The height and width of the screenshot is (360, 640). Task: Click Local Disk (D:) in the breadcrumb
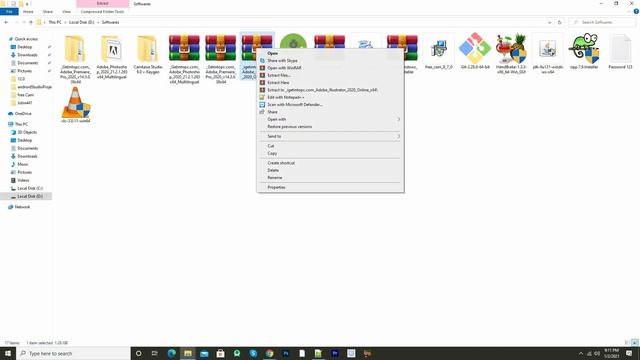pyautogui.click(x=81, y=22)
